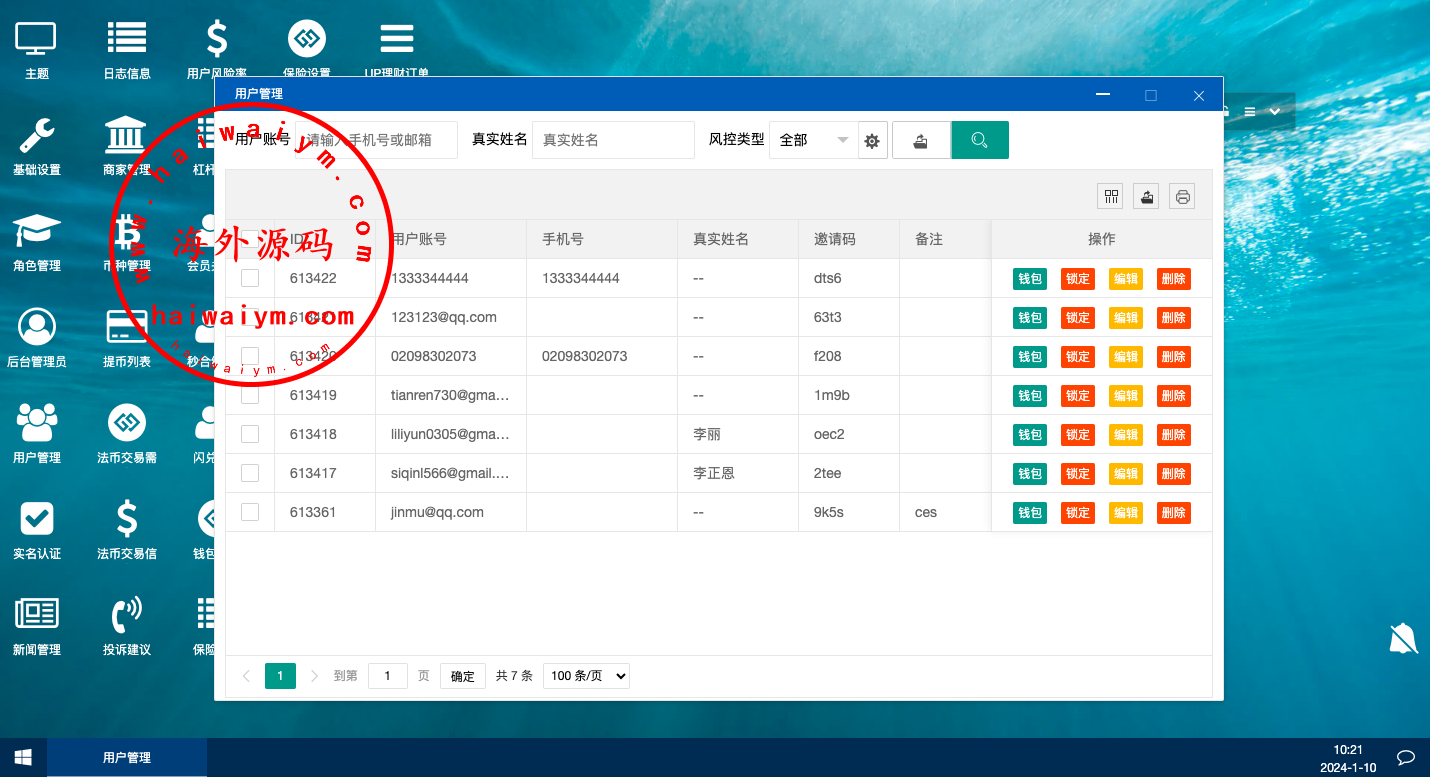Image resolution: width=1430 pixels, height=777 pixels.
Task: Click the print icon in table toolbar
Action: (x=1182, y=197)
